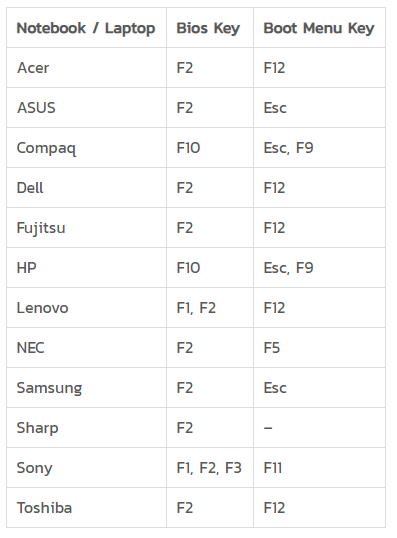397x538 pixels.
Task: Select Samsung's Esc boot menu cell
Action: (319, 388)
